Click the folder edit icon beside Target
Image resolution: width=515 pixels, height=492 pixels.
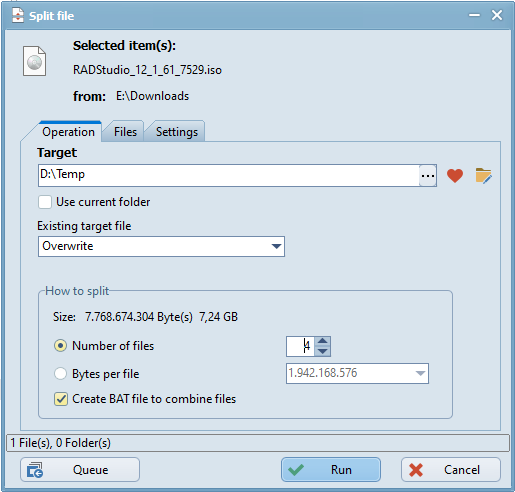click(x=483, y=176)
